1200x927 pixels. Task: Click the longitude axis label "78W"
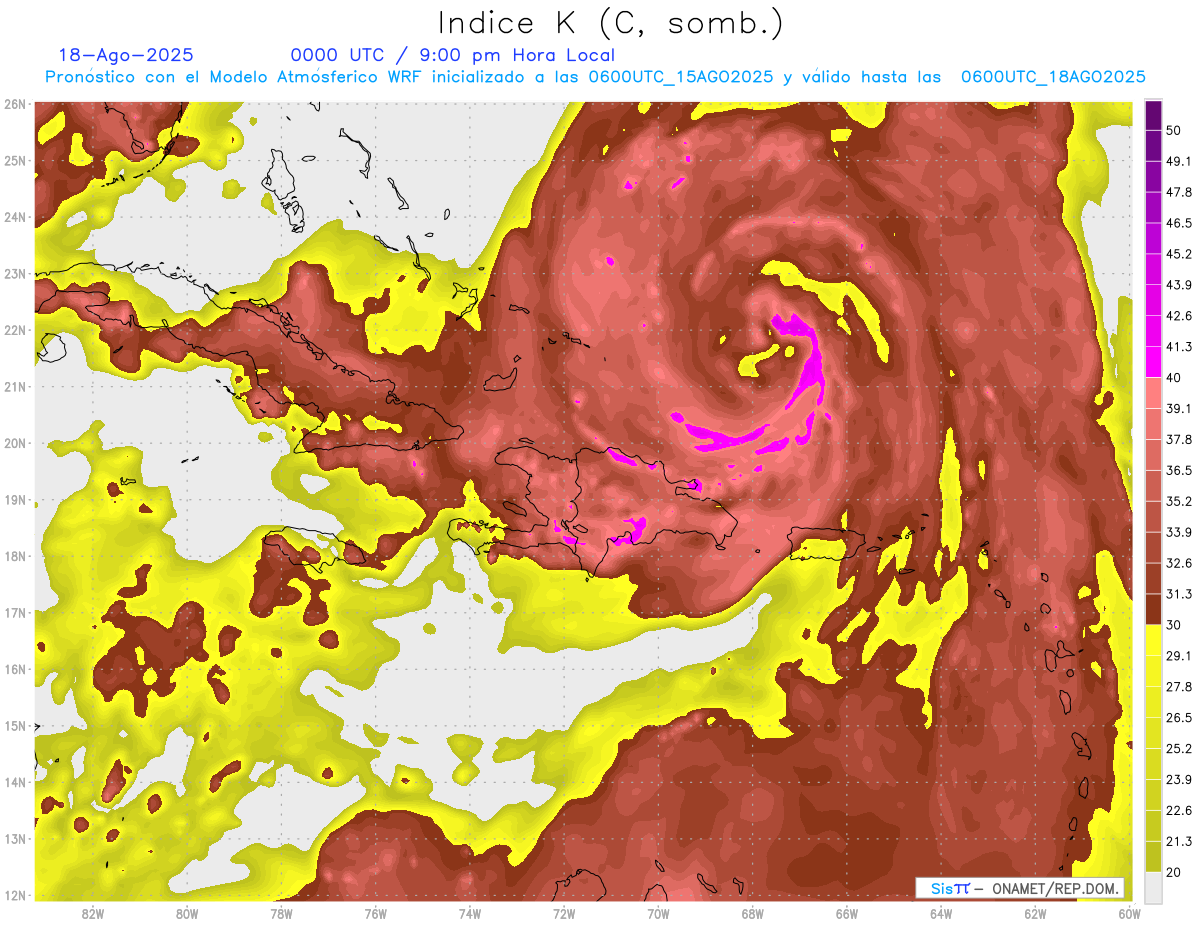click(281, 913)
